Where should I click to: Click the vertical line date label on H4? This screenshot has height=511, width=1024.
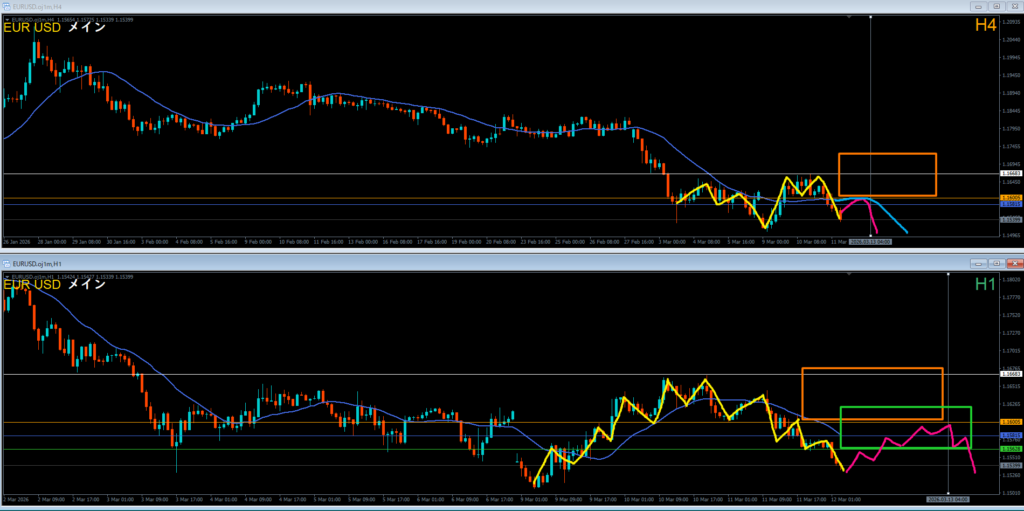click(x=870, y=241)
